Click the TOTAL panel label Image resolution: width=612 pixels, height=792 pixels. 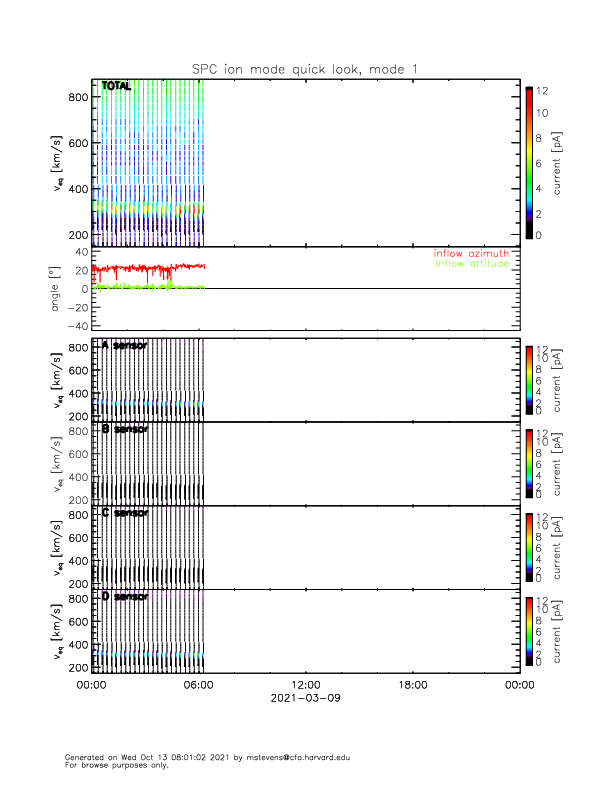(117, 87)
